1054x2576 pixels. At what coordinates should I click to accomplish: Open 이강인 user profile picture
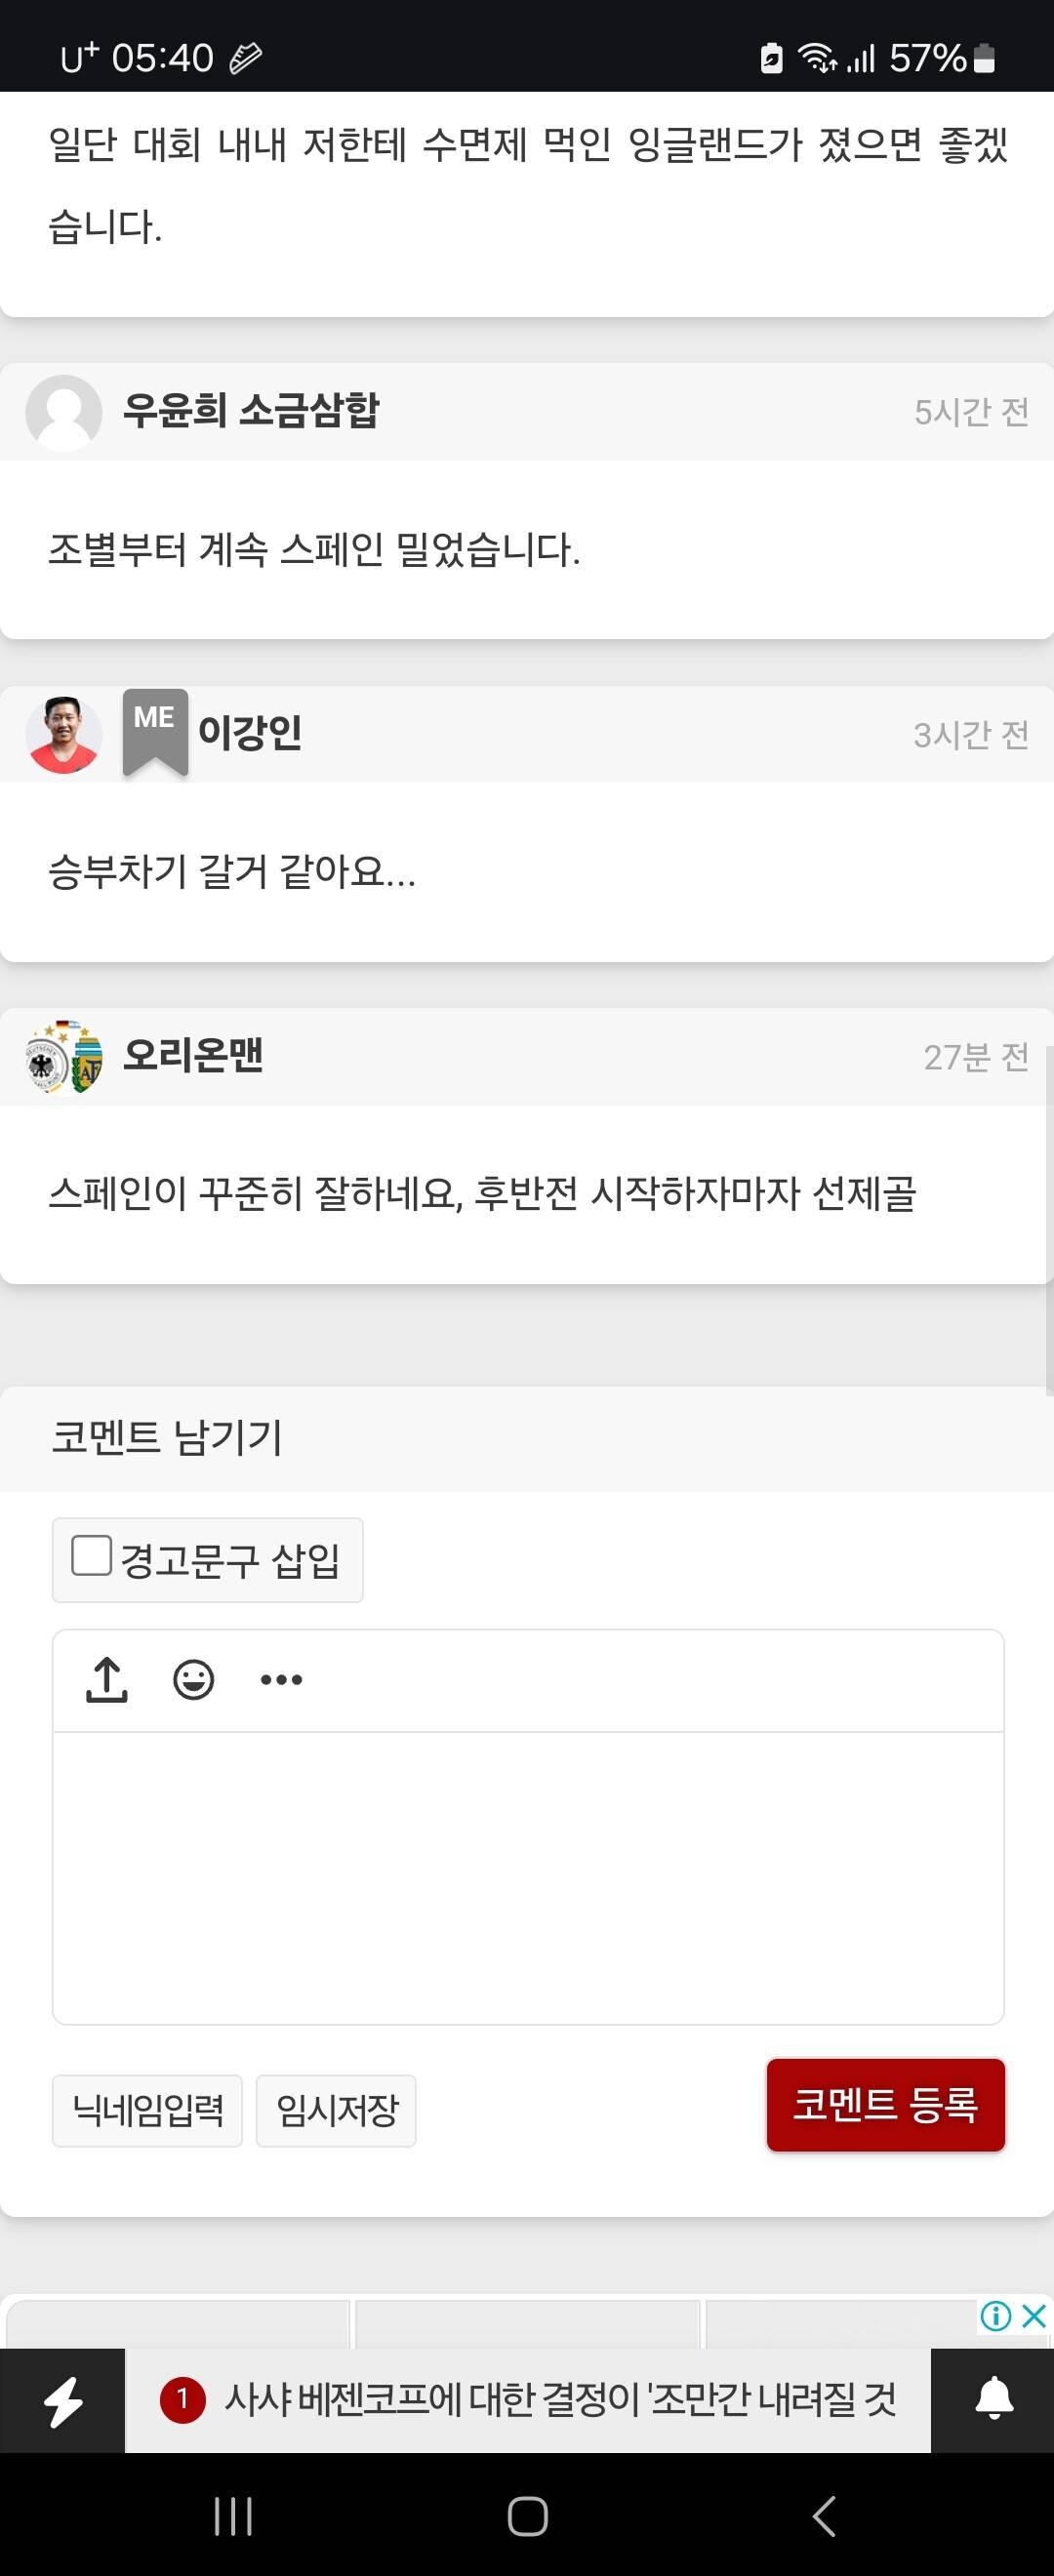(x=63, y=735)
